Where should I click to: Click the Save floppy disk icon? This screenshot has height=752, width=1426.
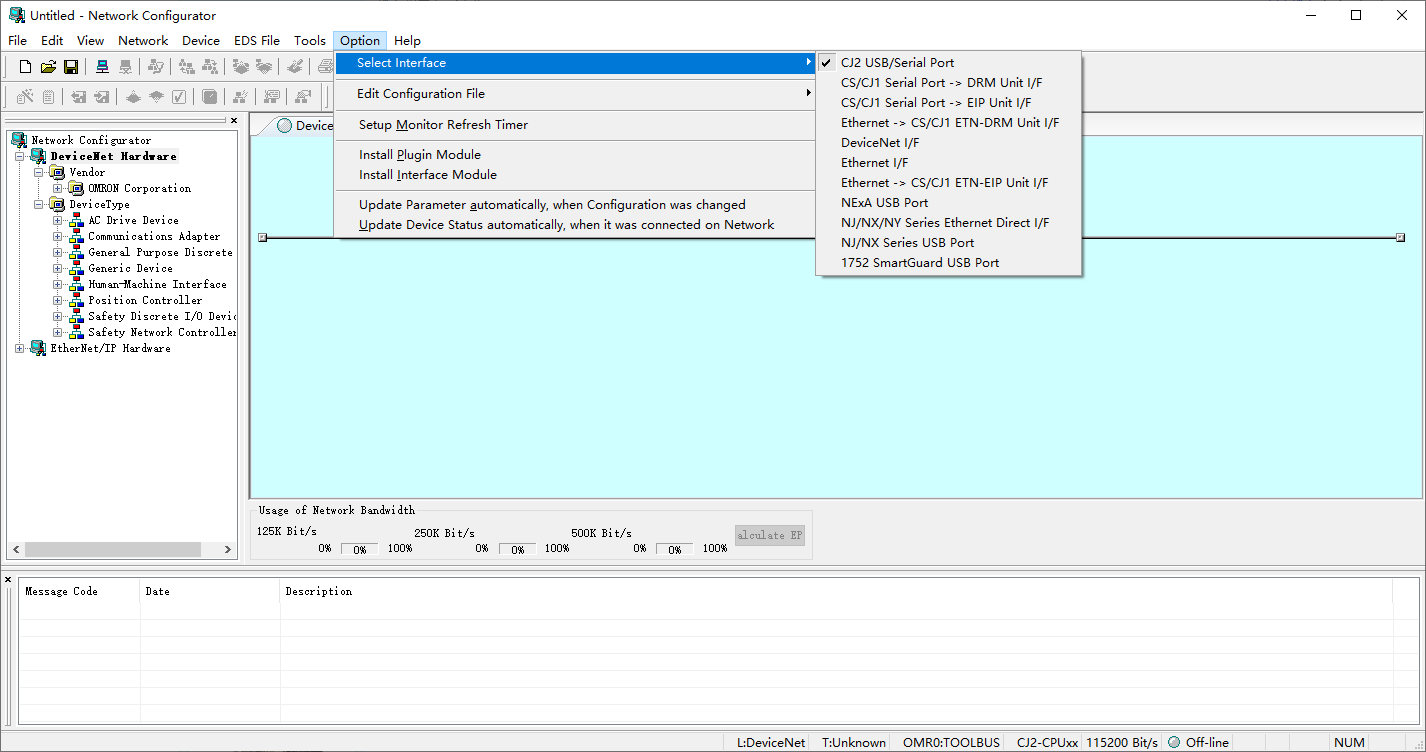coord(71,67)
